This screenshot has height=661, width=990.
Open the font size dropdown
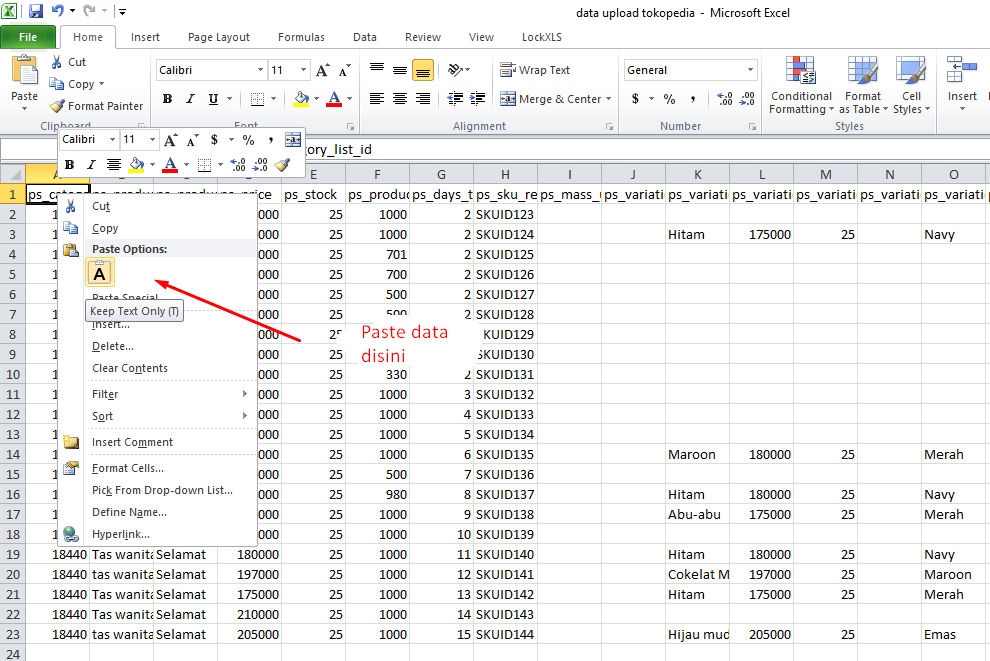tap(304, 69)
